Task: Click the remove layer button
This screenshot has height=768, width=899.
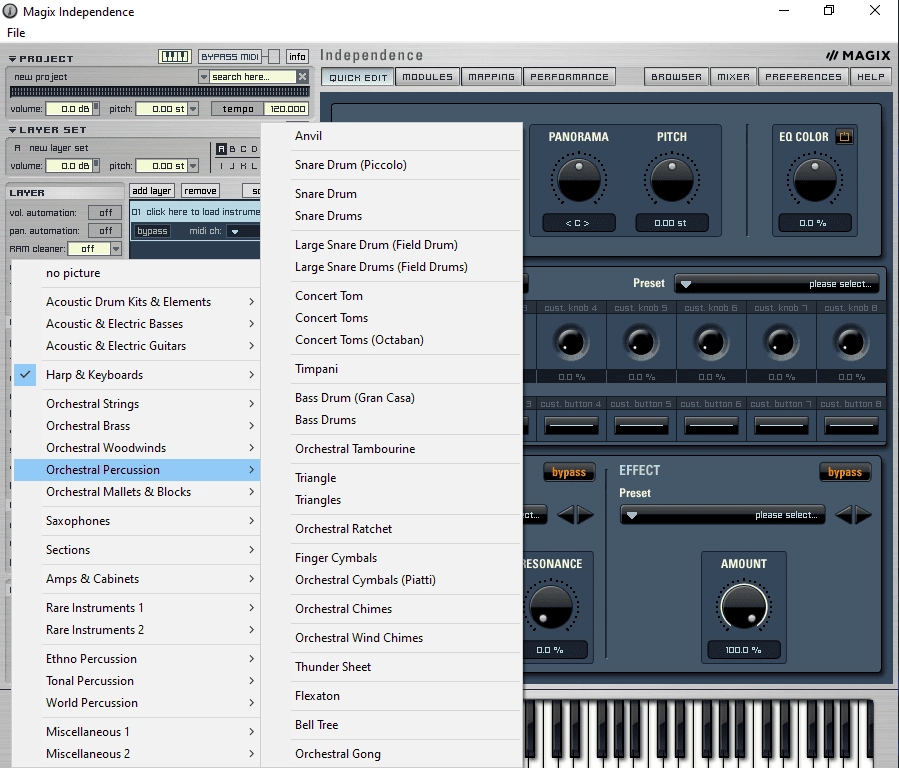Action: tap(200, 191)
